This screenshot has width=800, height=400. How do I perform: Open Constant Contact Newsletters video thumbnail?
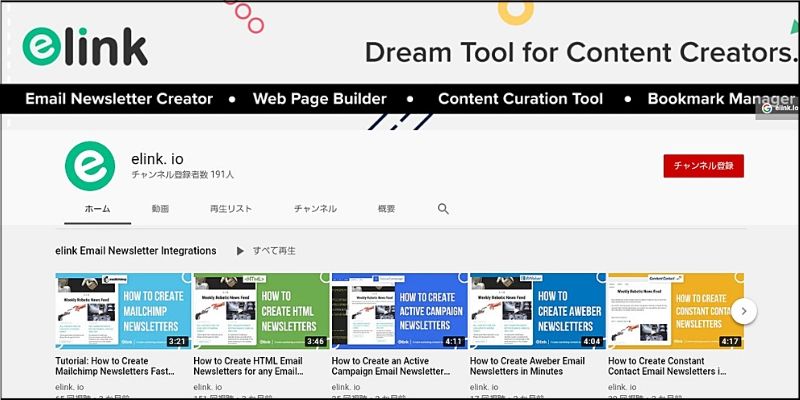click(x=676, y=311)
